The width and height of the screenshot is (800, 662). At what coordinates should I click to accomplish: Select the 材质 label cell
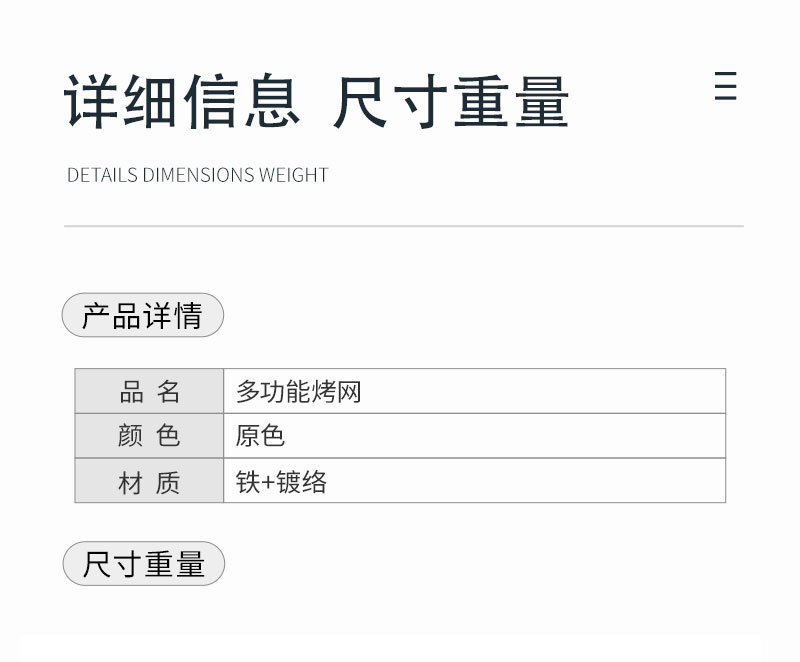pyautogui.click(x=149, y=483)
